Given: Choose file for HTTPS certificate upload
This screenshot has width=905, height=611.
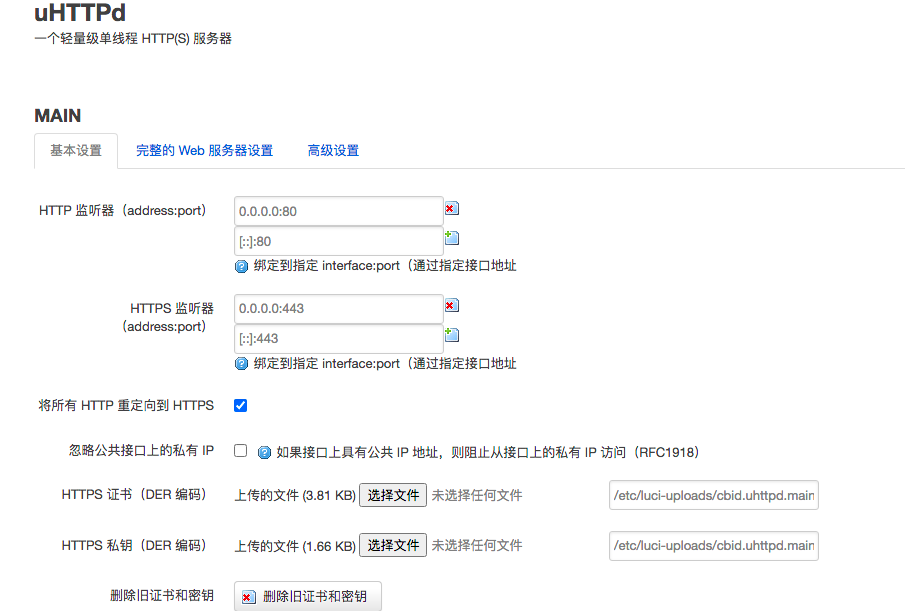Looking at the screenshot, I should click(393, 495).
